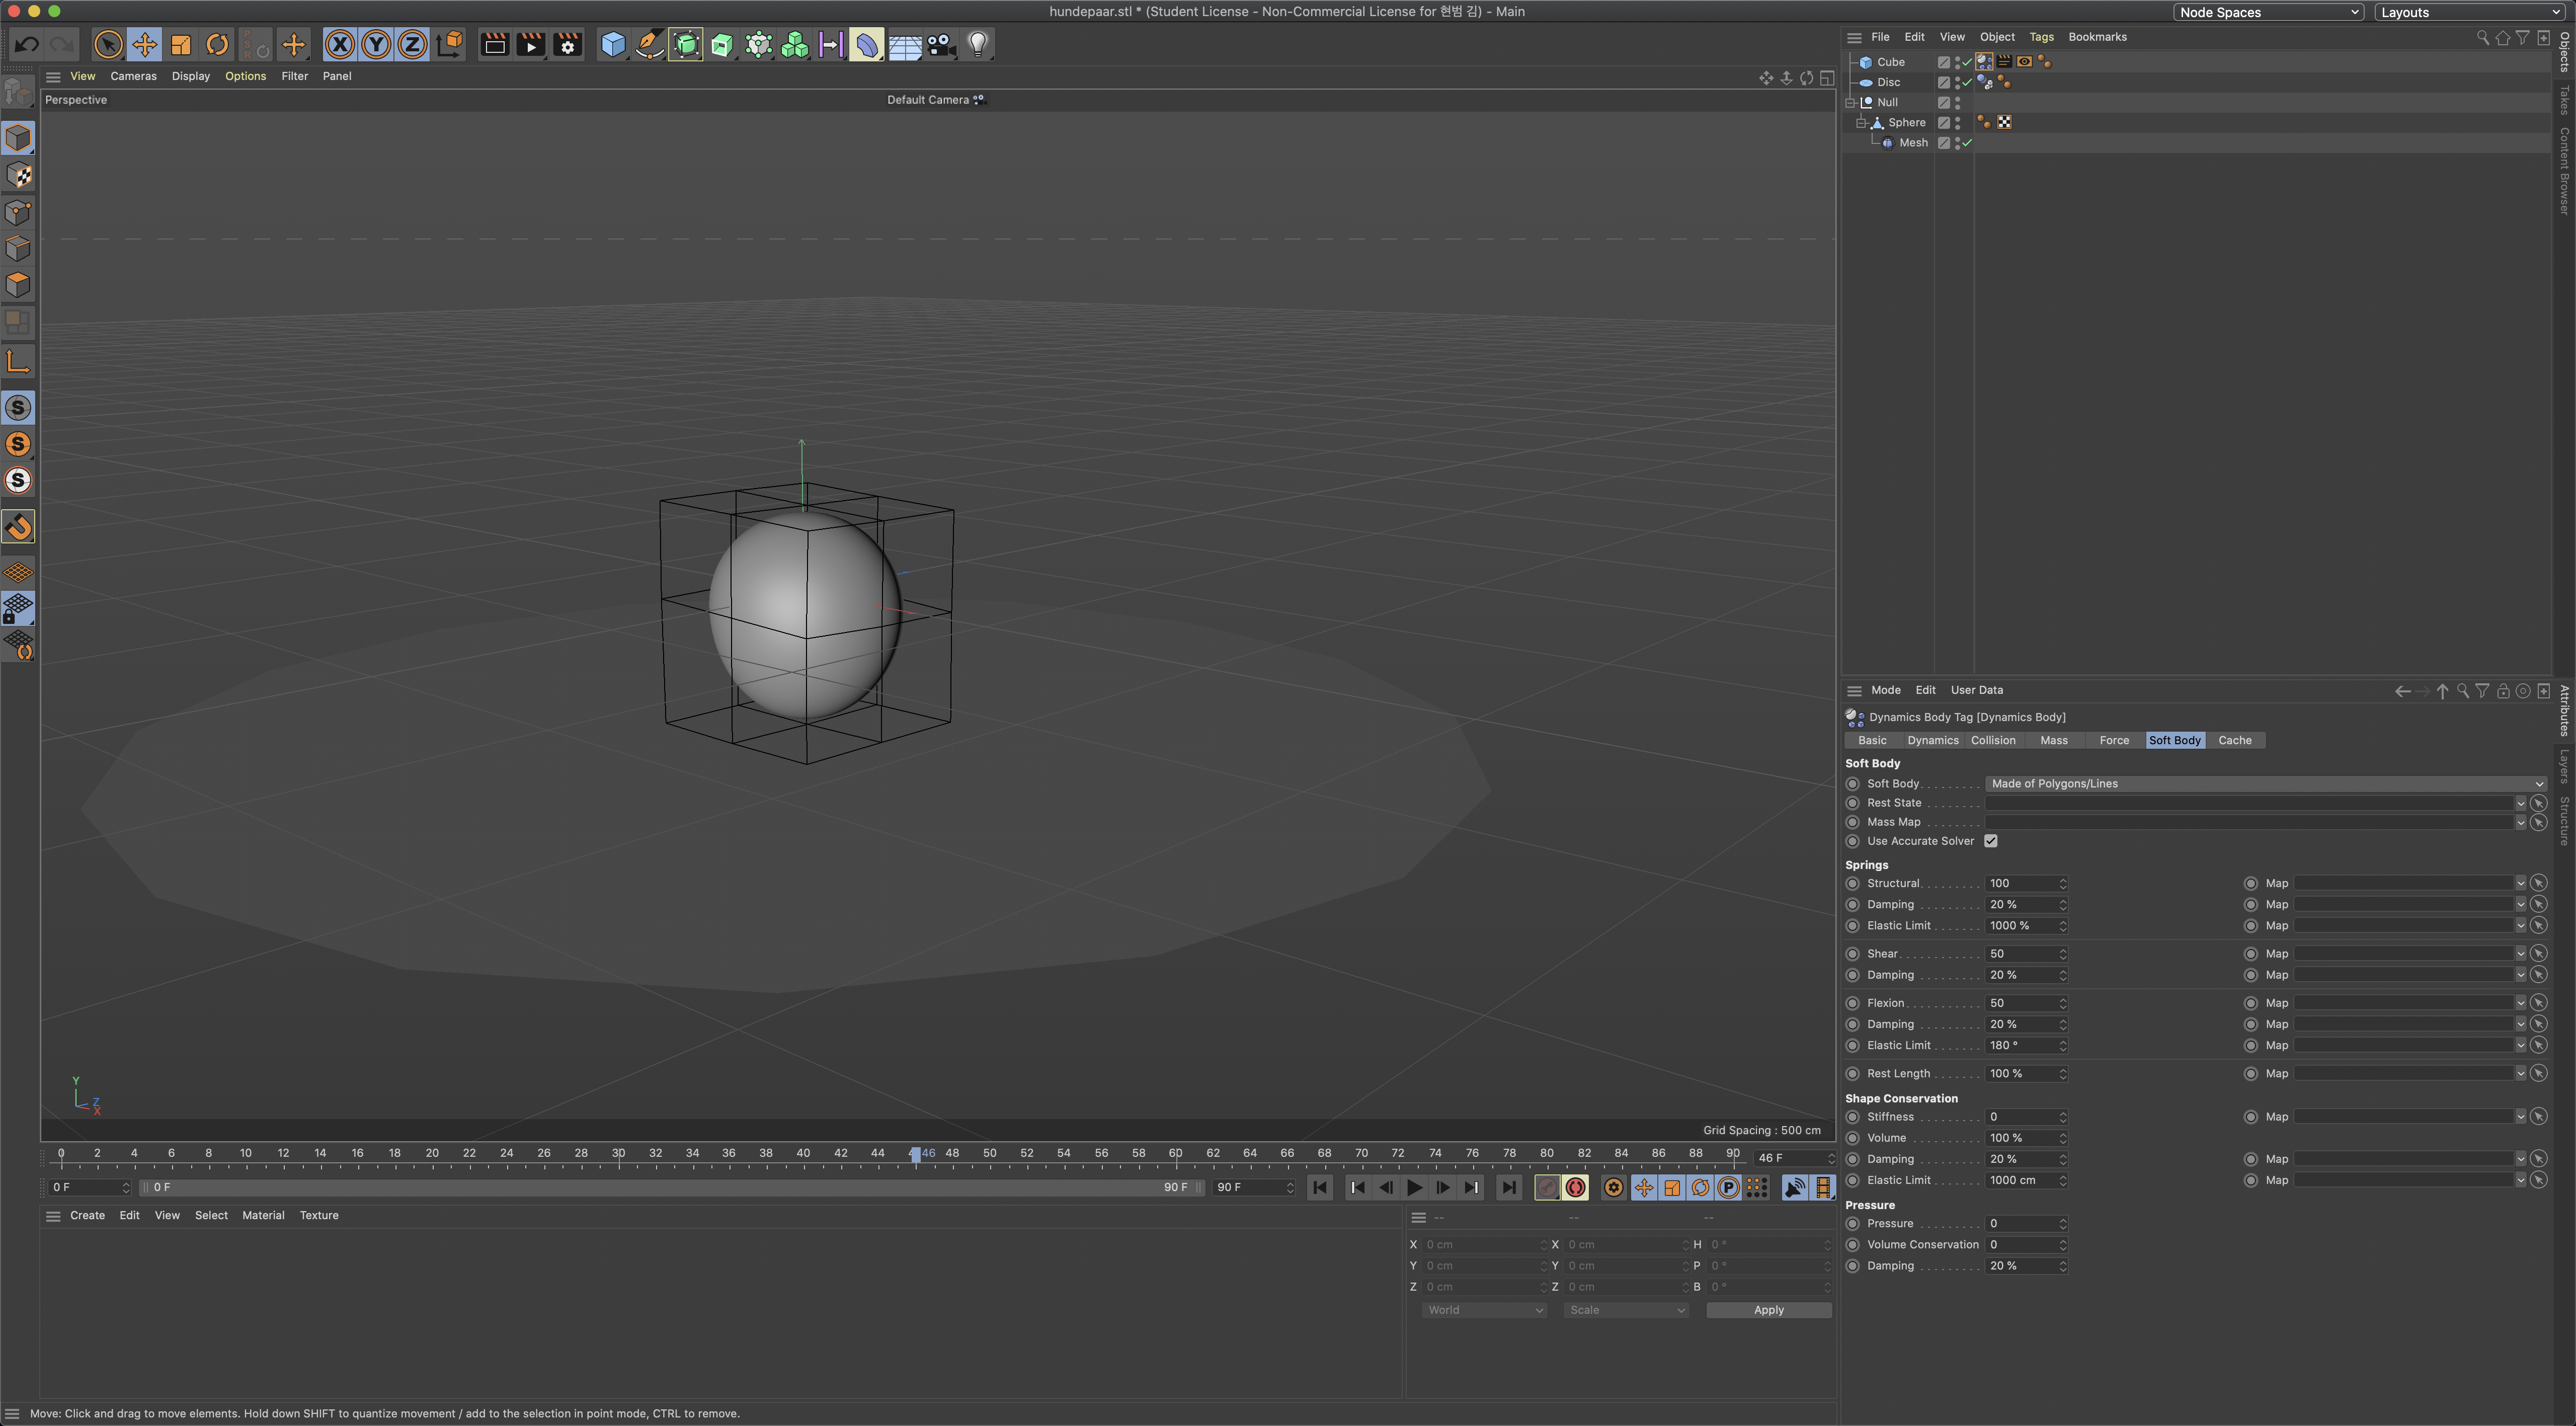The image size is (2576, 1426).
Task: Click the Bend deformer icon
Action: 867,44
